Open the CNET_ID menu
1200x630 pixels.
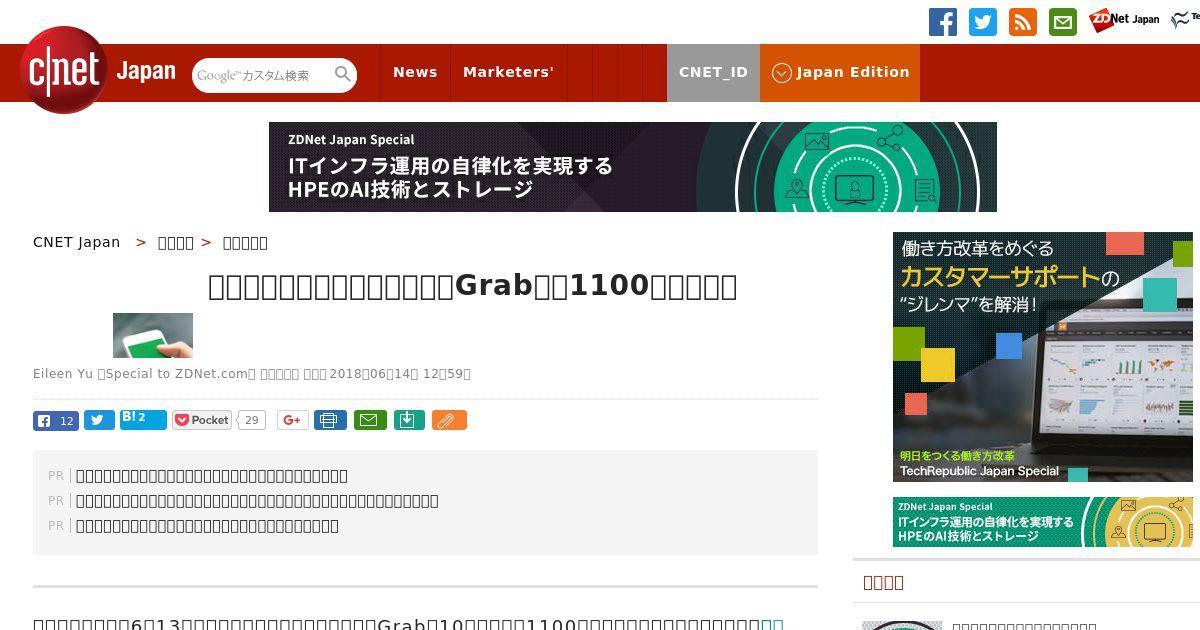[x=713, y=72]
